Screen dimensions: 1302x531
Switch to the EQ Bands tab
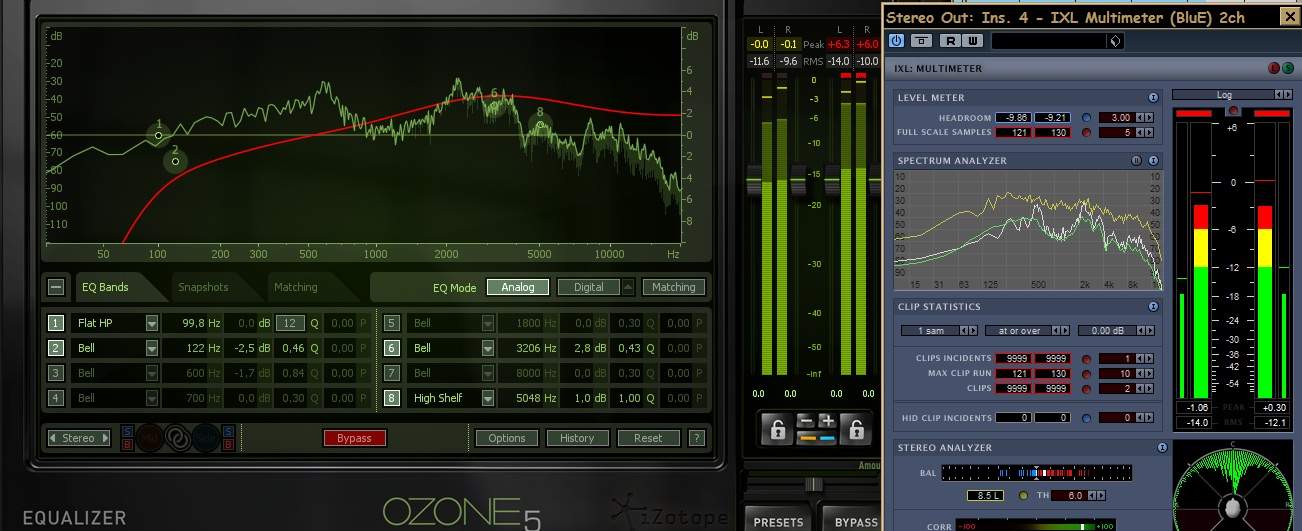pos(105,287)
